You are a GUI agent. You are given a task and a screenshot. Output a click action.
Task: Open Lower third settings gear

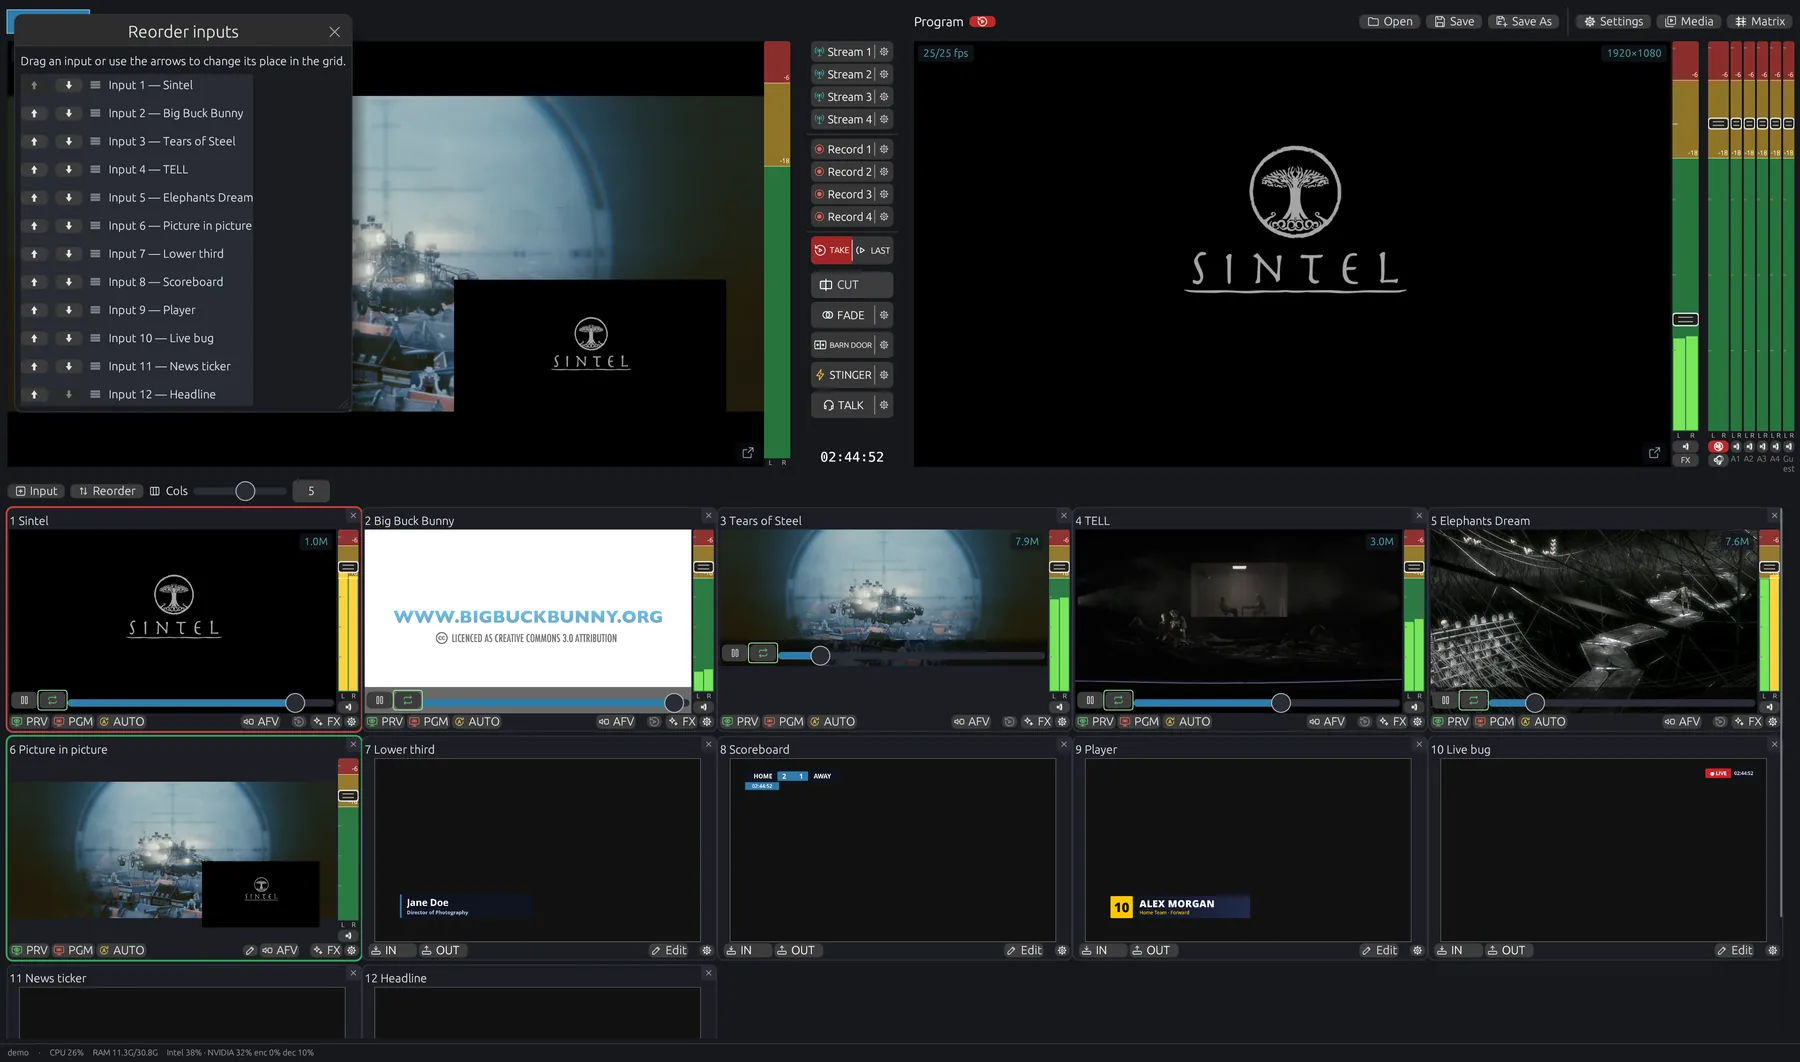pos(707,951)
